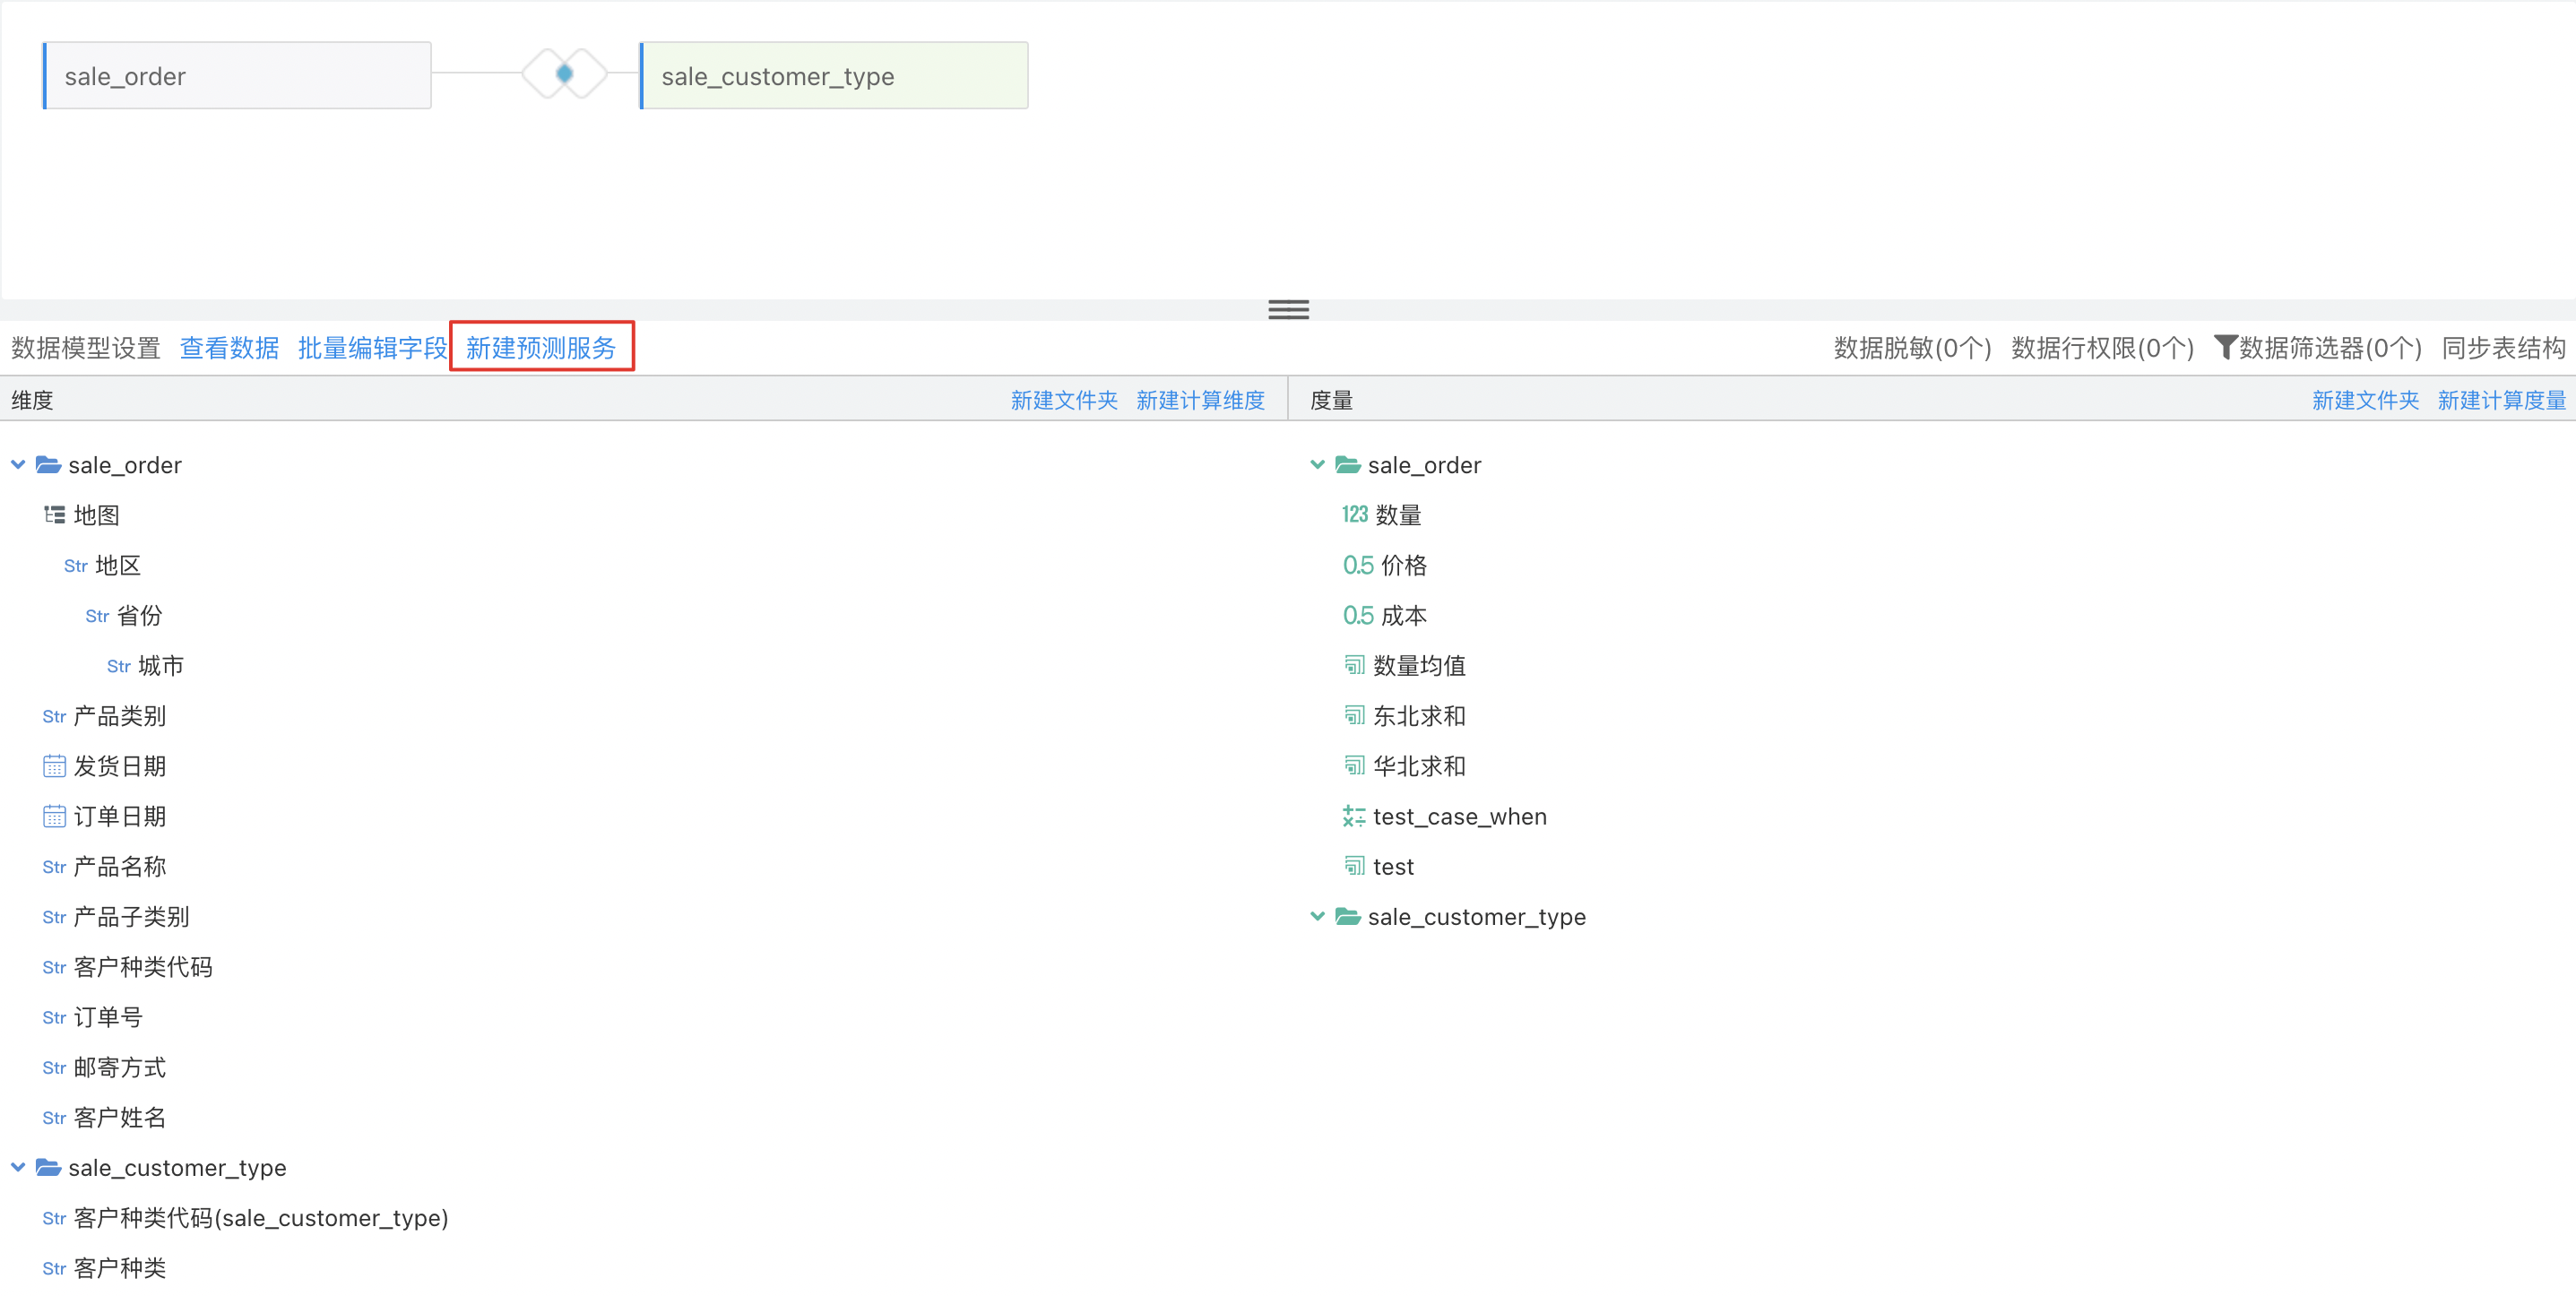Select the 订单日期 dimension

(119, 816)
